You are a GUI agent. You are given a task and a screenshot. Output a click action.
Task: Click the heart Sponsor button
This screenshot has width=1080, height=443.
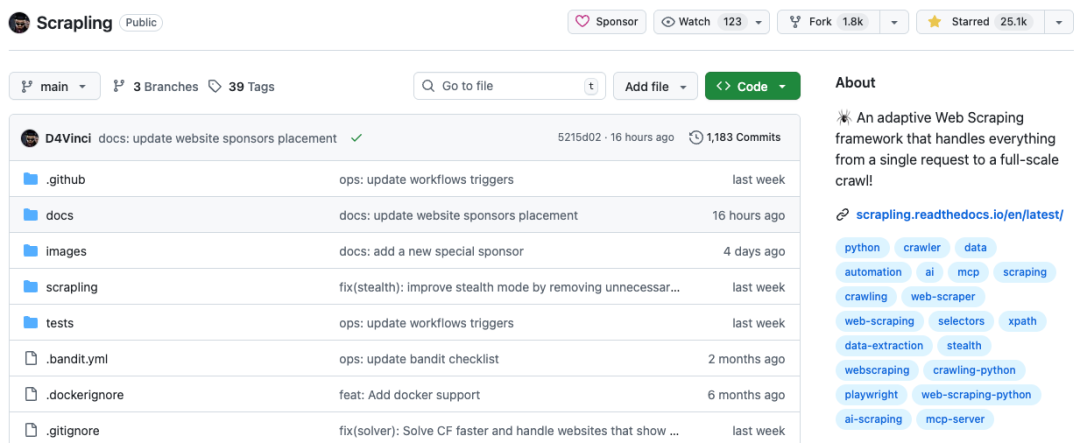[x=607, y=22]
